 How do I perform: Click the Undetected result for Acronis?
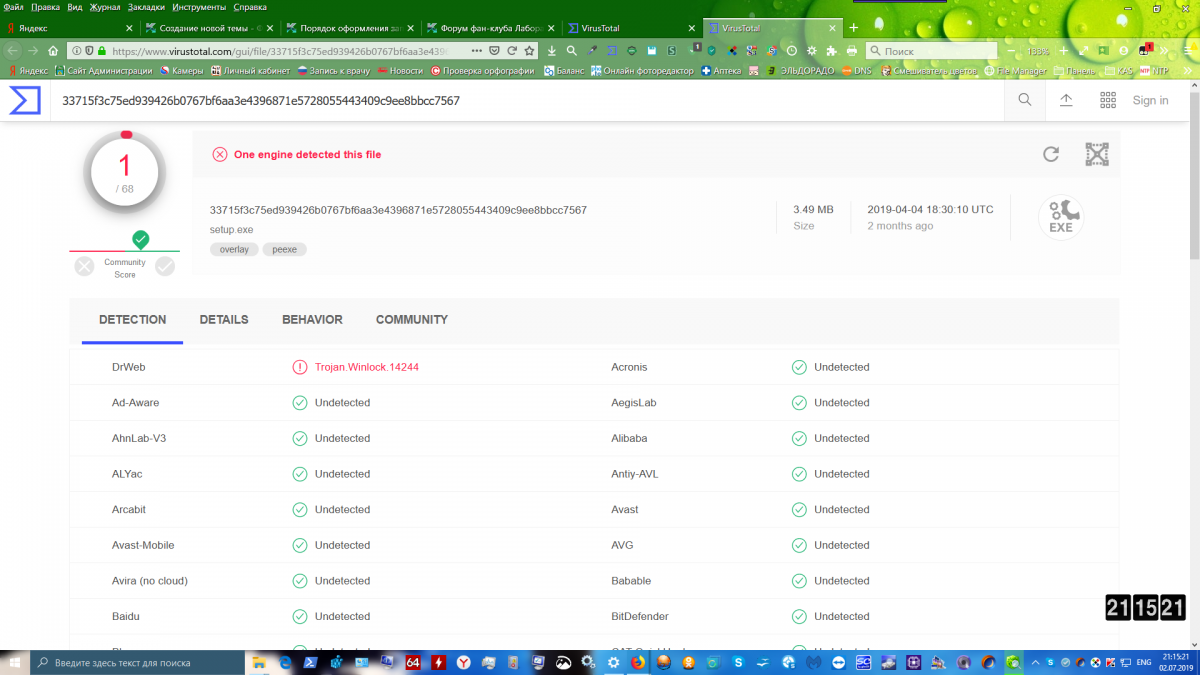point(841,367)
